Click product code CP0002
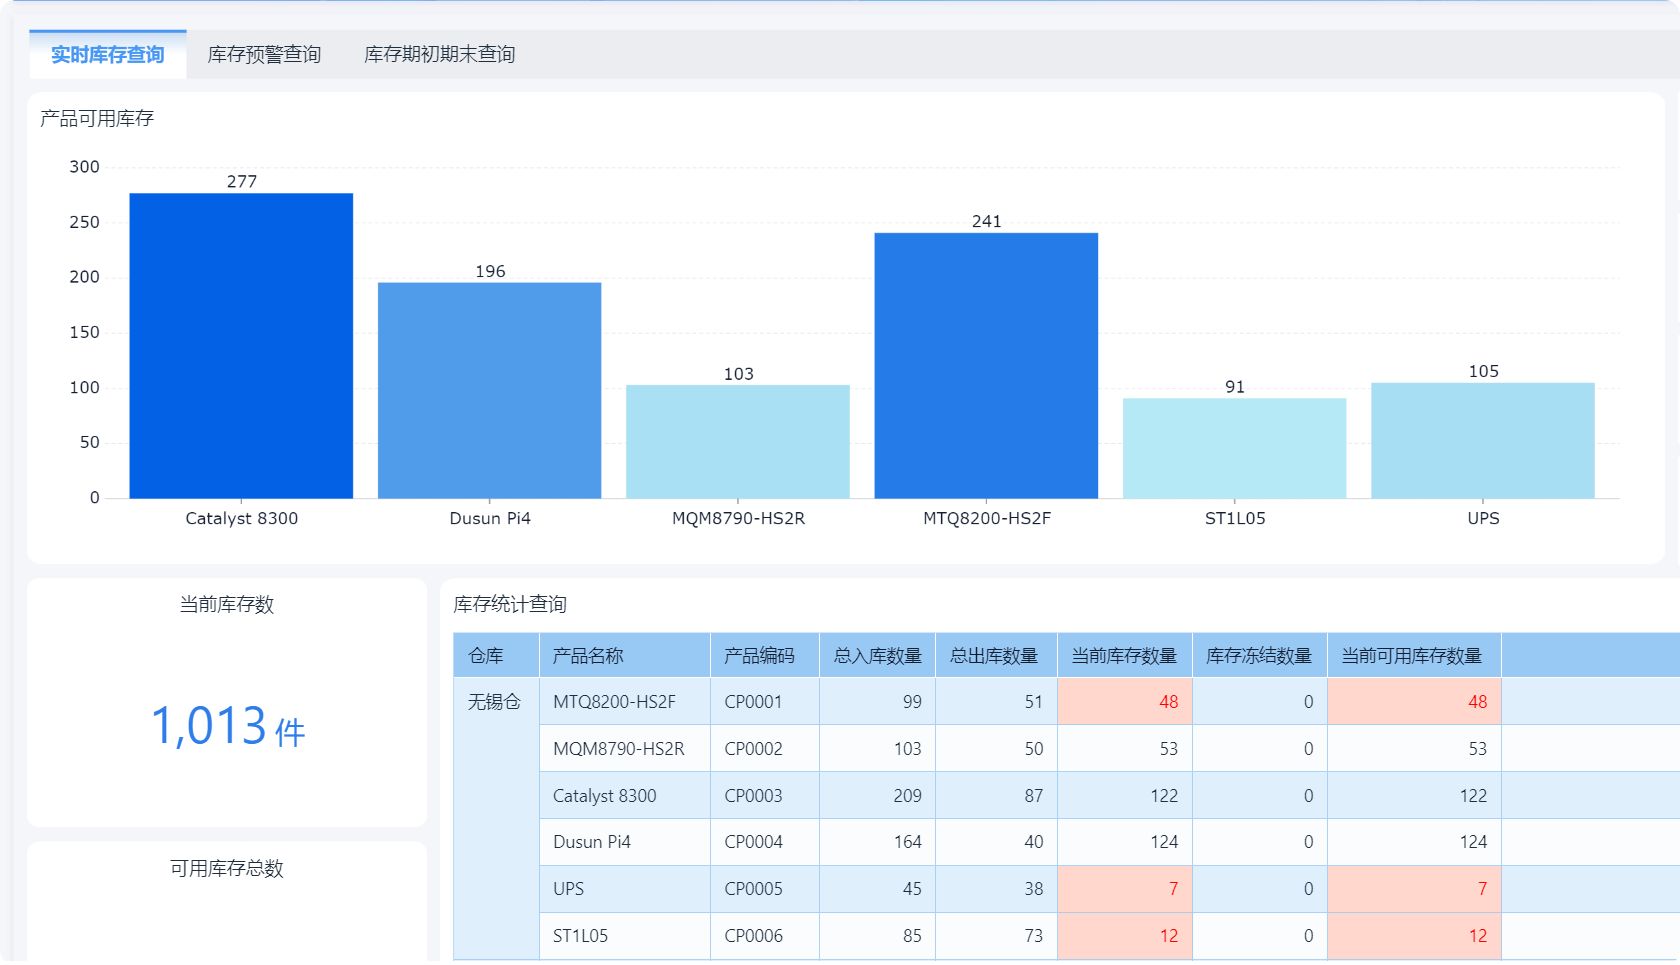 (x=753, y=749)
